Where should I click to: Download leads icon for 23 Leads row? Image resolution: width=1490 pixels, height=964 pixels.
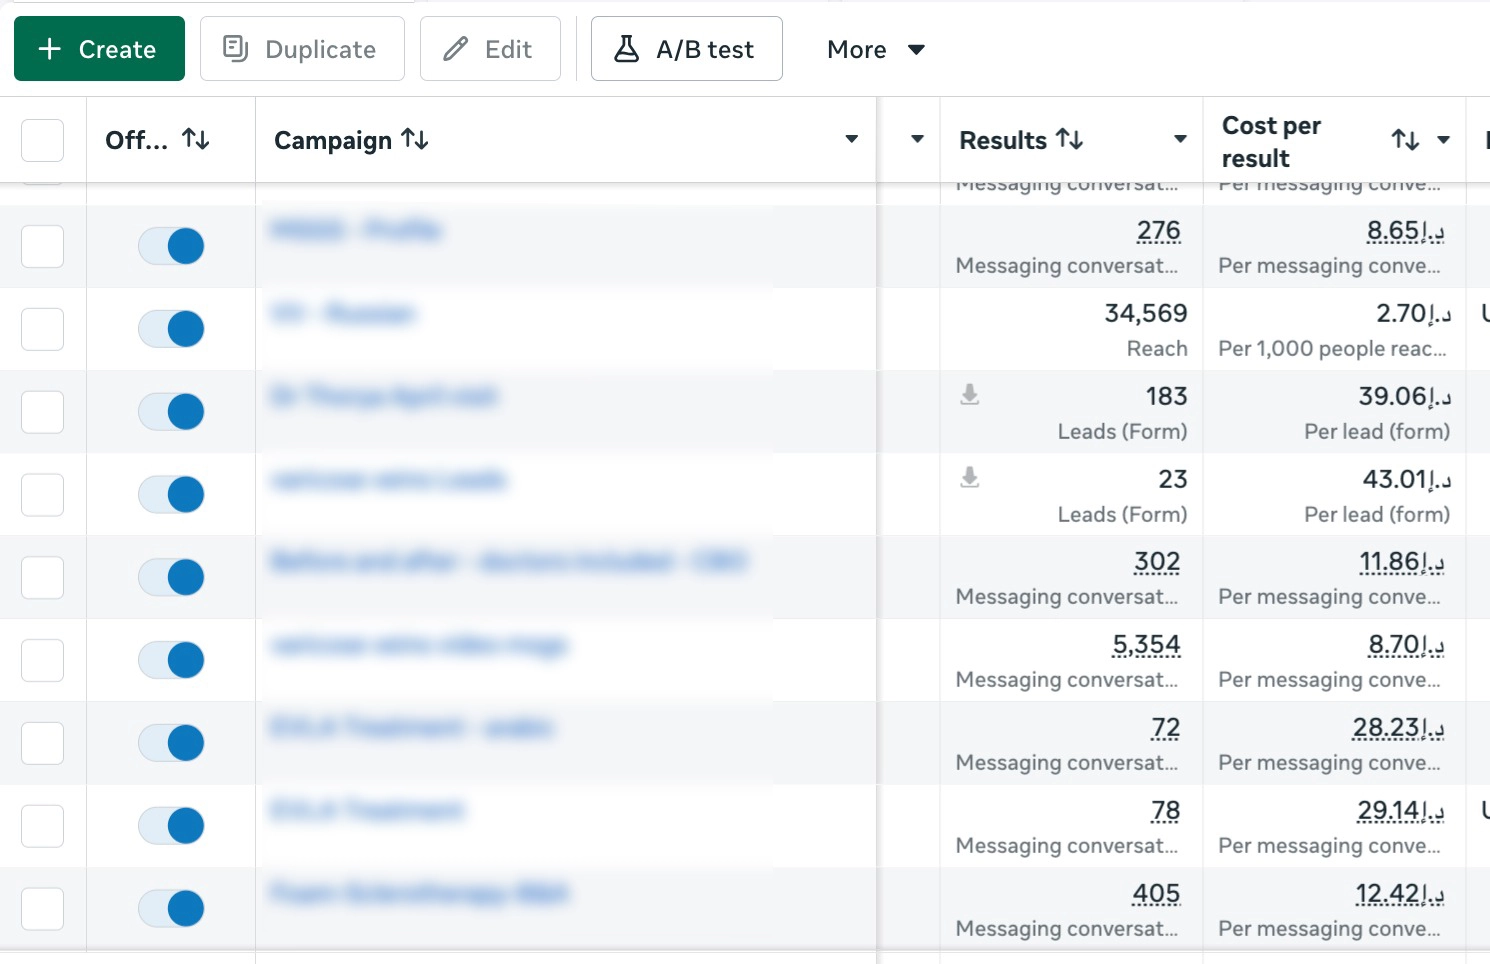(x=970, y=477)
